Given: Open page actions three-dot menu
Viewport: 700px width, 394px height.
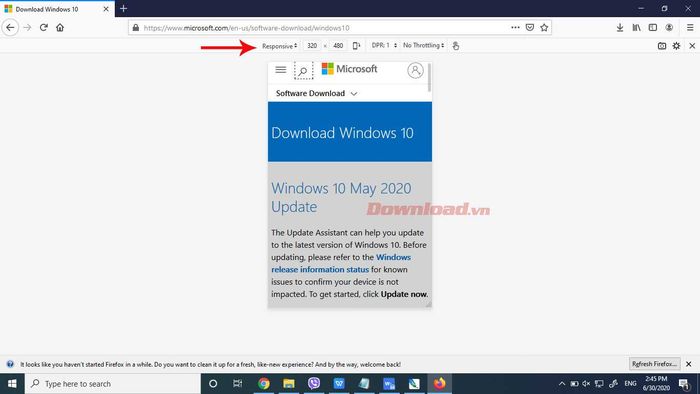Looking at the screenshot, I should coord(515,27).
